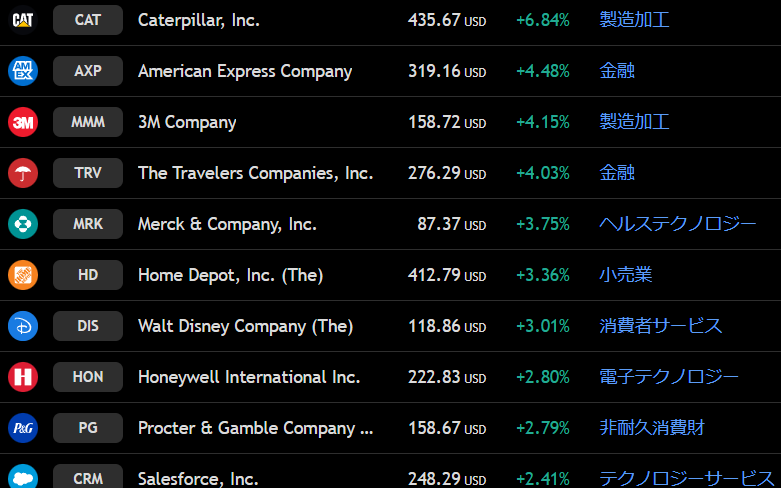This screenshot has width=781, height=488.
Task: Click the Honeywell red H icon
Action: [23, 377]
